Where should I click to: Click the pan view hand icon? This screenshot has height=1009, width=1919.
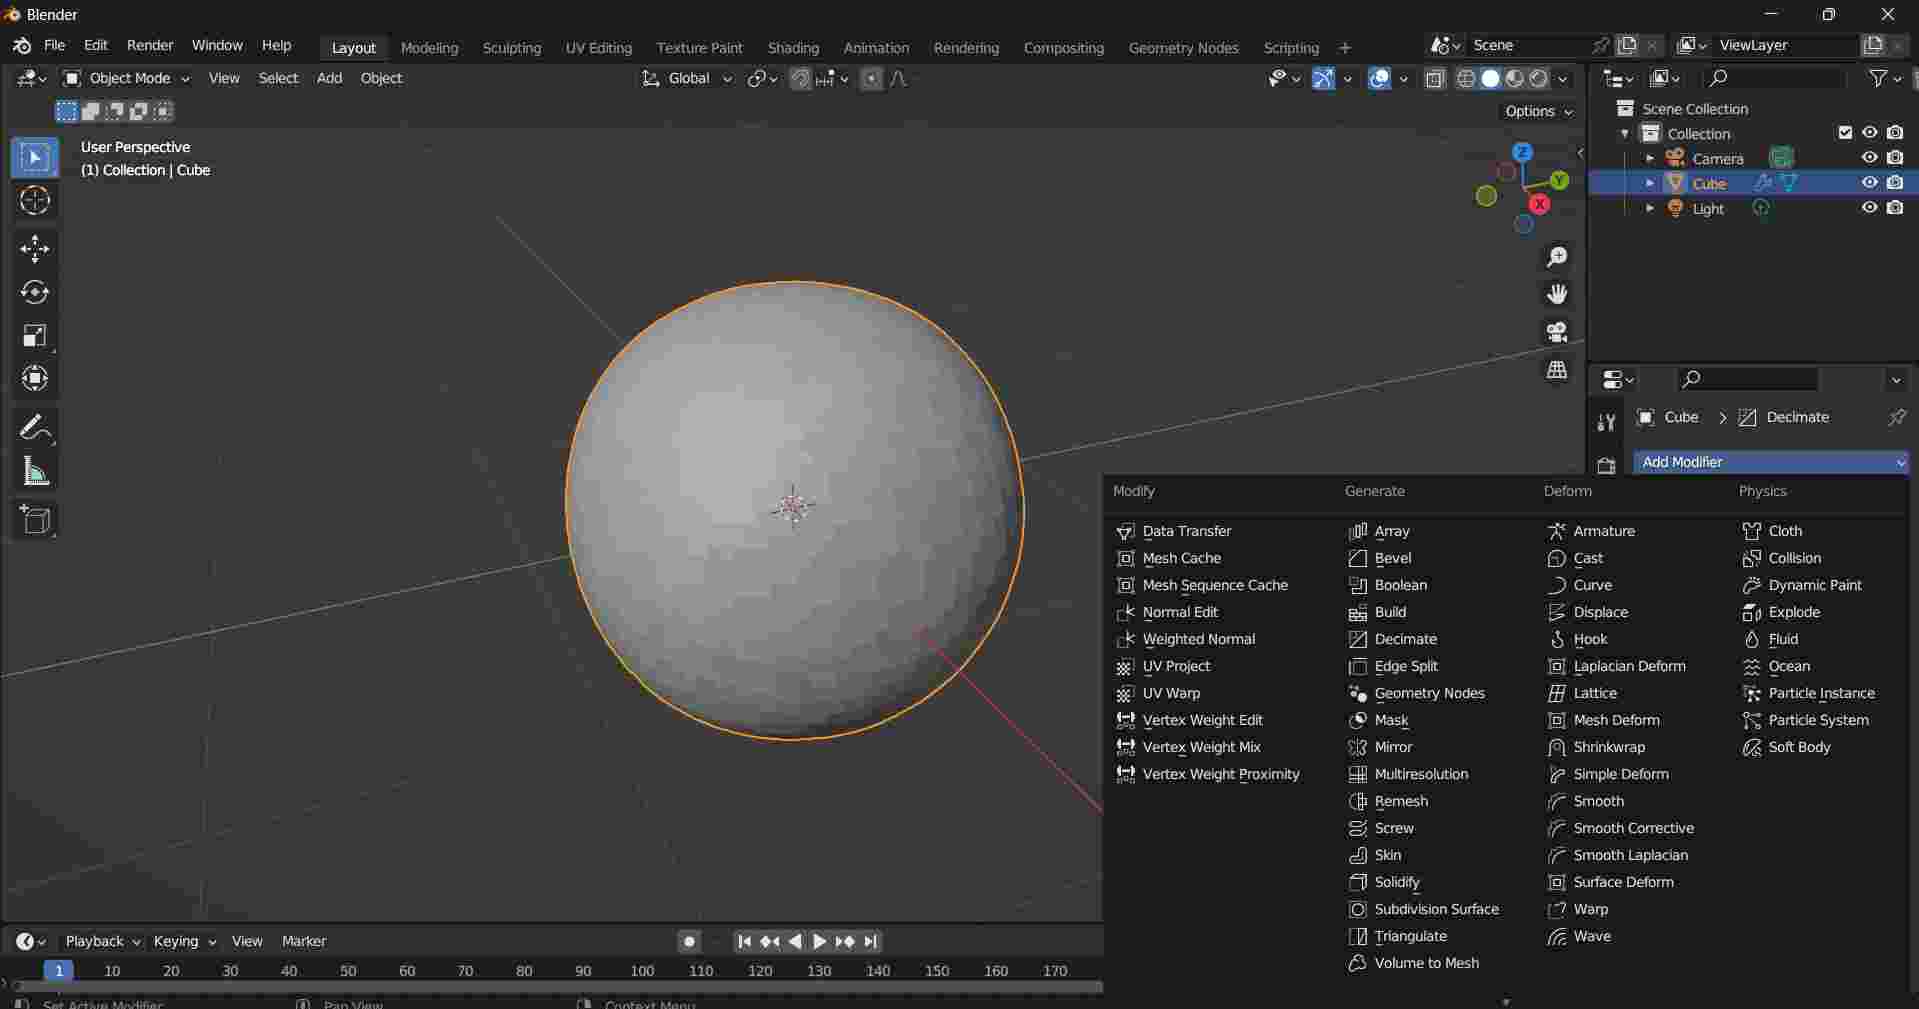1557,294
